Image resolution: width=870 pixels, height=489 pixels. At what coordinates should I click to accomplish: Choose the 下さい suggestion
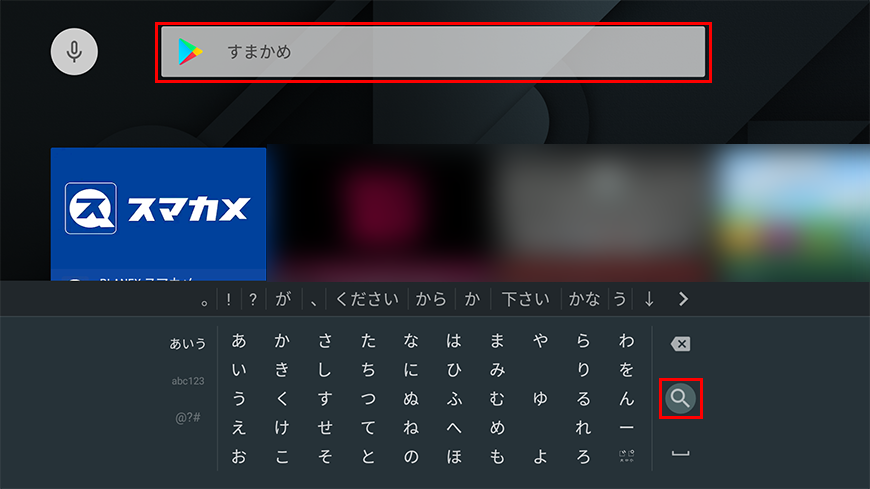525,299
